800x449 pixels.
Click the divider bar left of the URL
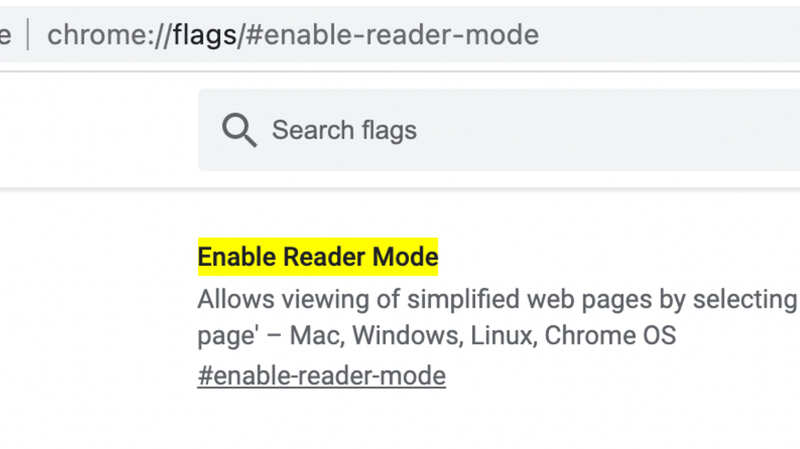[27, 35]
